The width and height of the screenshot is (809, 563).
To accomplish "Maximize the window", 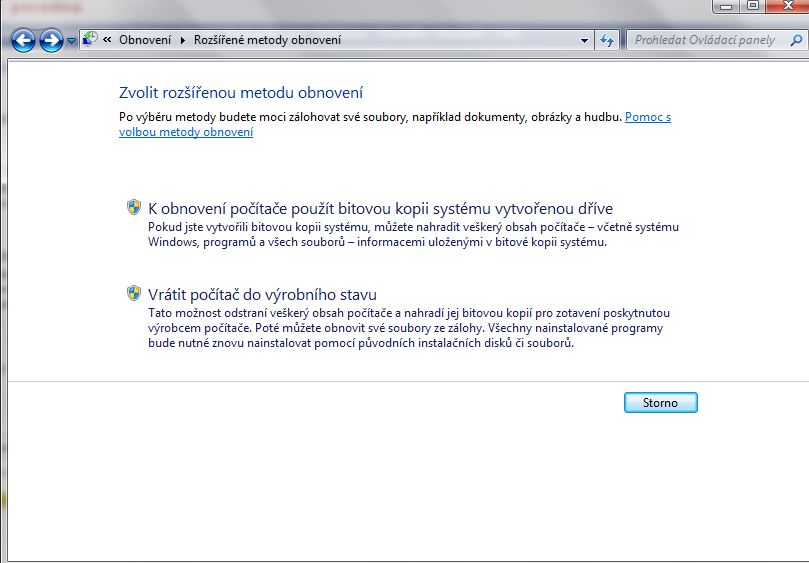I will point(753,6).
